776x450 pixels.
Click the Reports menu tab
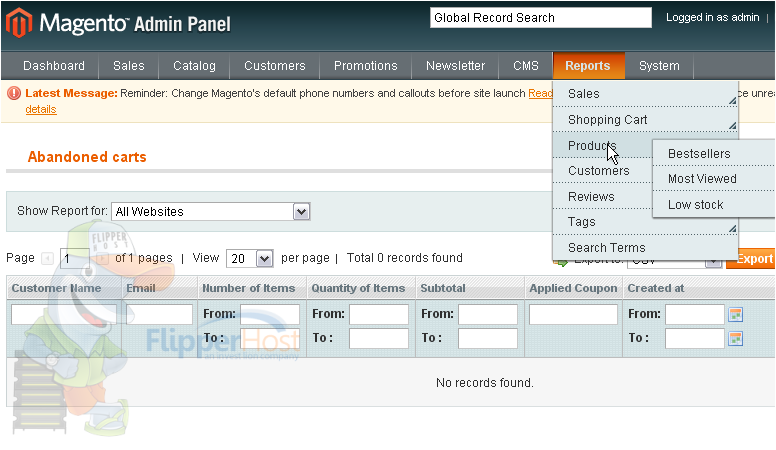click(588, 65)
